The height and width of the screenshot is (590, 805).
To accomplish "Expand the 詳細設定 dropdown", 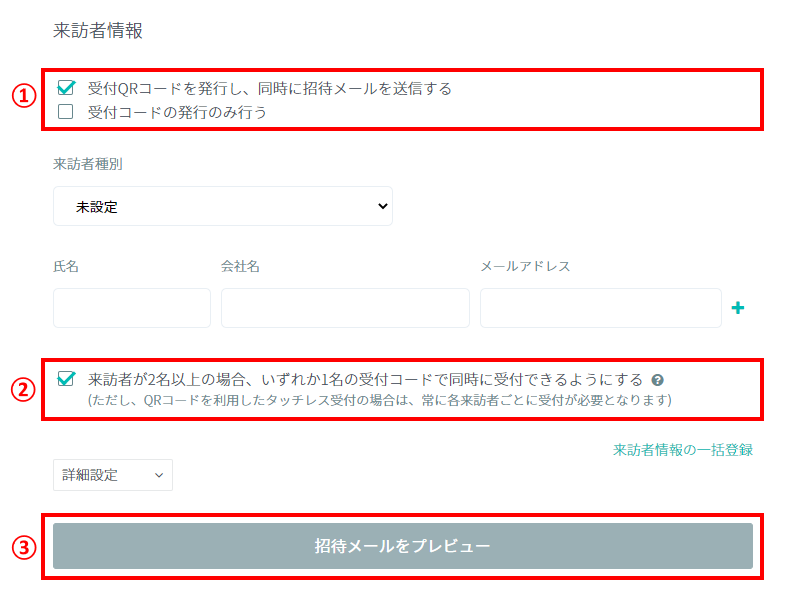I will tap(112, 475).
